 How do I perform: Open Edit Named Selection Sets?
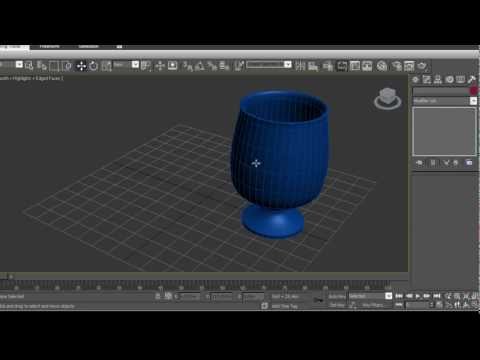[239, 66]
